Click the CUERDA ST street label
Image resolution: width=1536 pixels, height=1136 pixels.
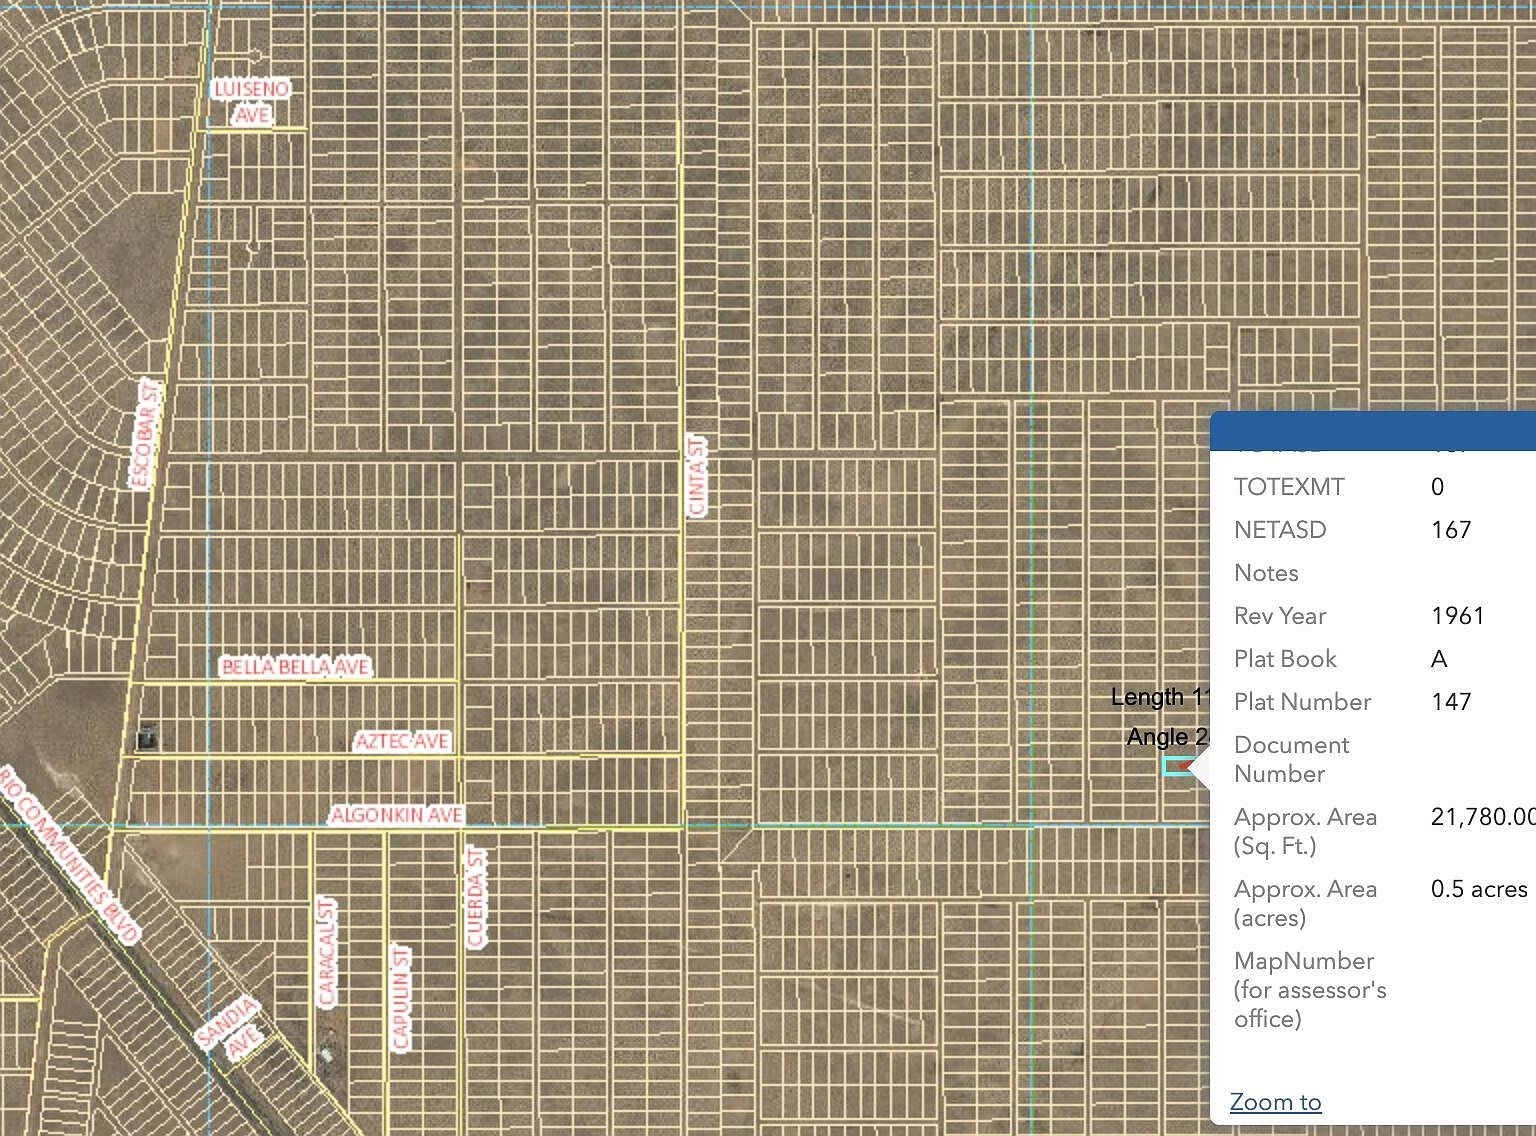point(474,897)
